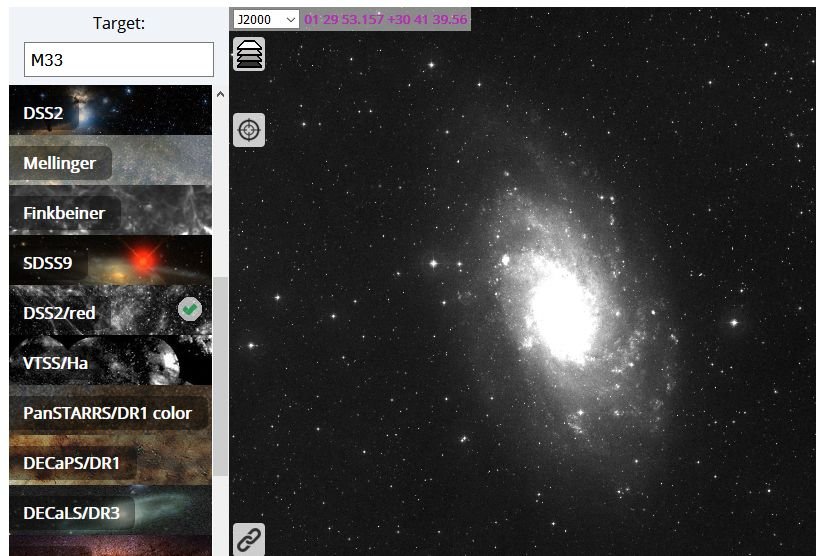The height and width of the screenshot is (556, 816).
Task: Click the green checkmark on DSS2/red
Action: point(190,310)
